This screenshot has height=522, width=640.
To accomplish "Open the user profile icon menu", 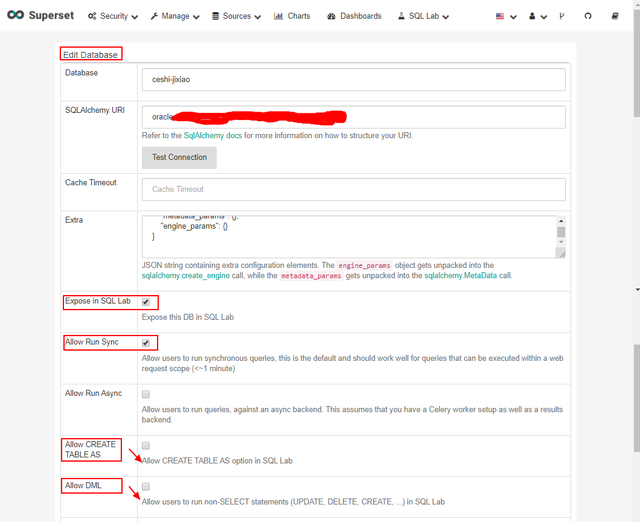I will pyautogui.click(x=532, y=16).
